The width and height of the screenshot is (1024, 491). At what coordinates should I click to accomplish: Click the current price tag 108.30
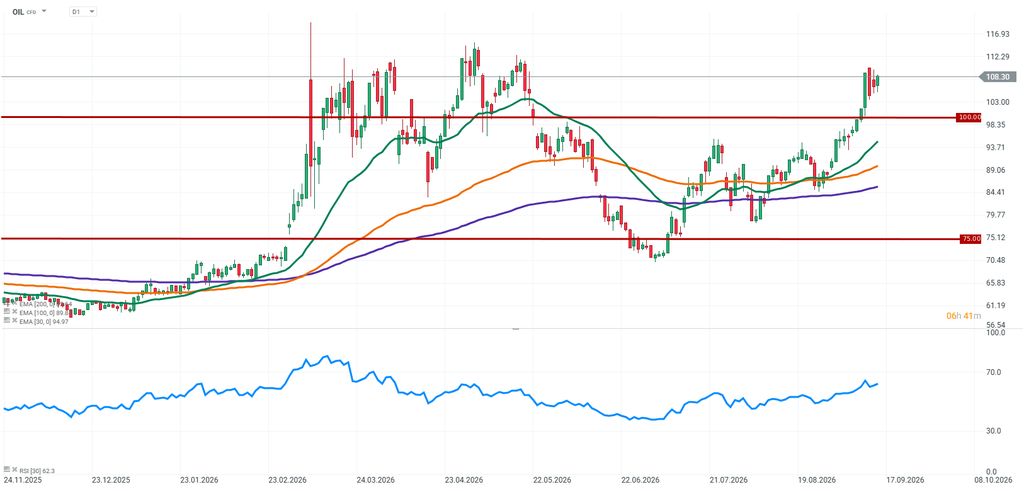997,77
